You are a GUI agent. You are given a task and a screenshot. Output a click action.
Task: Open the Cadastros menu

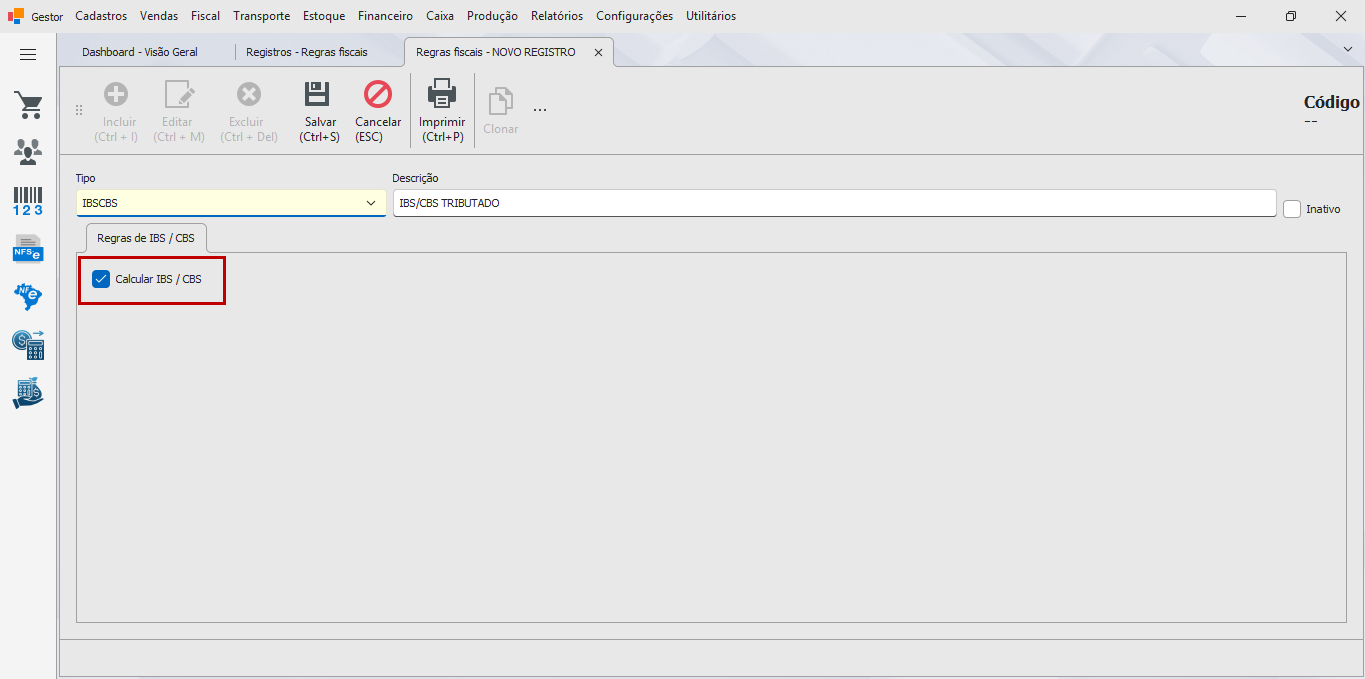pyautogui.click(x=101, y=16)
